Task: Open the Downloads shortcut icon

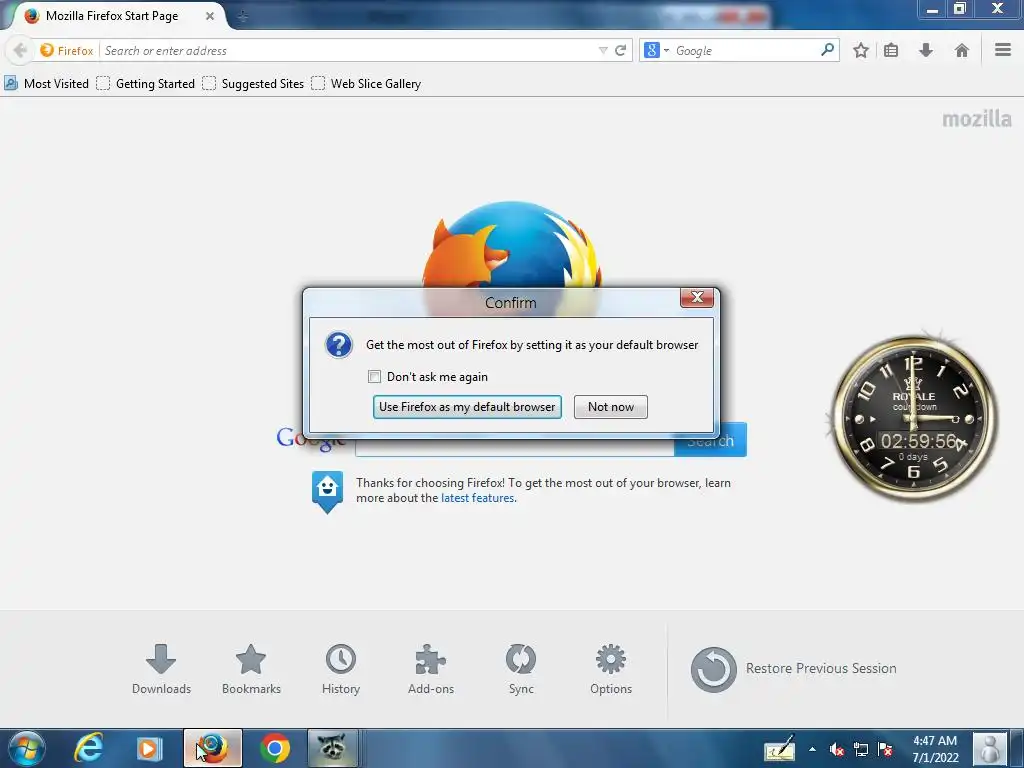Action: click(161, 669)
